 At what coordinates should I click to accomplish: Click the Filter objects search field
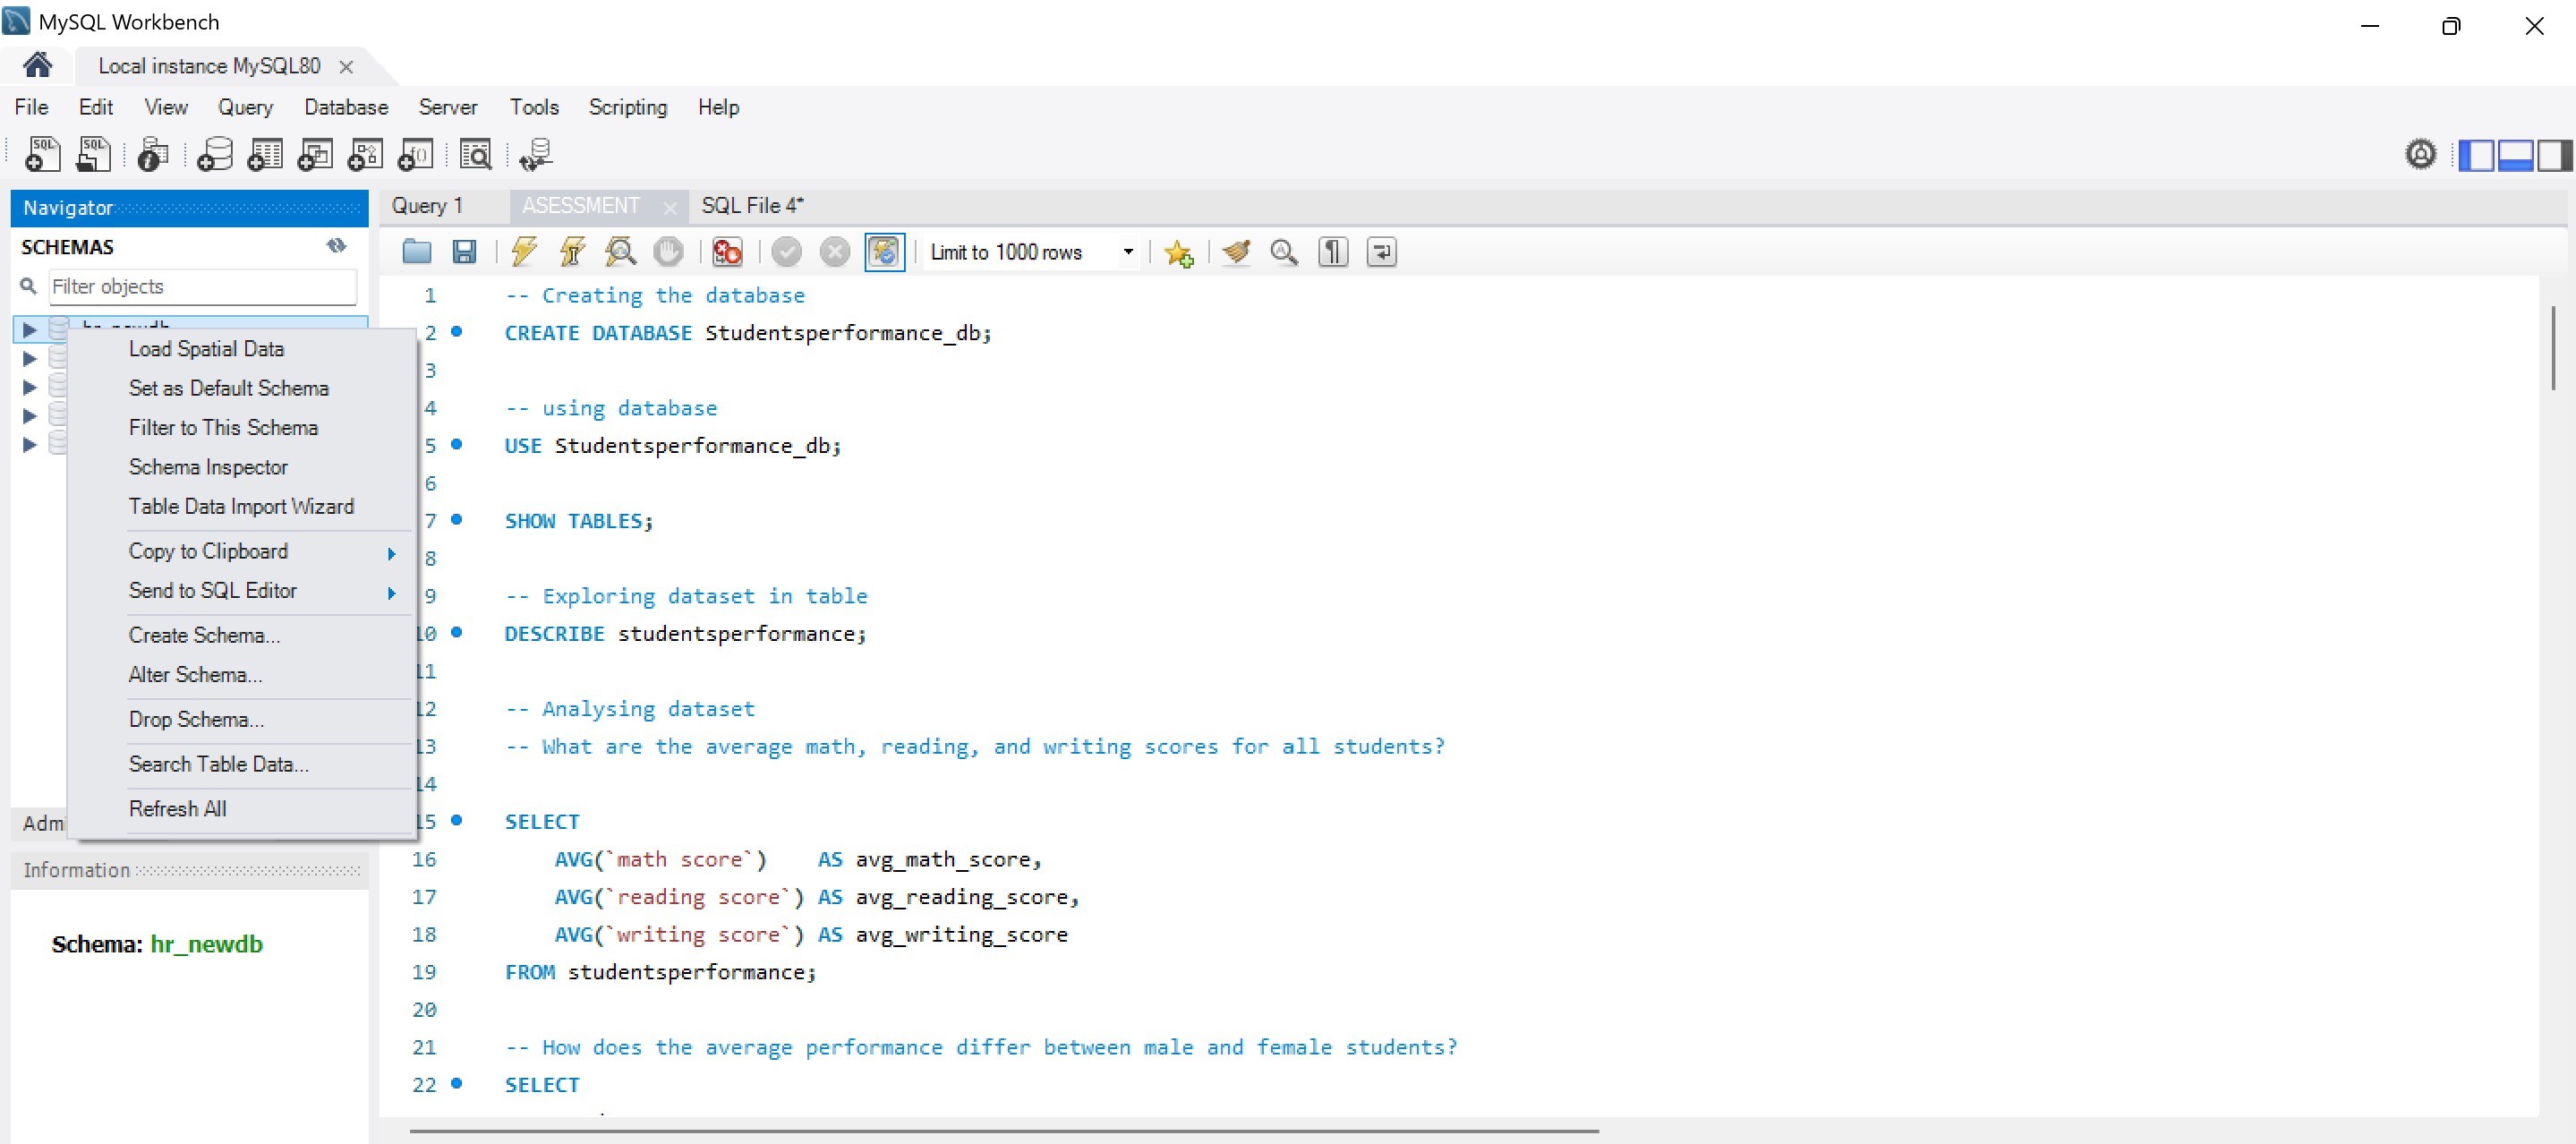(x=202, y=287)
